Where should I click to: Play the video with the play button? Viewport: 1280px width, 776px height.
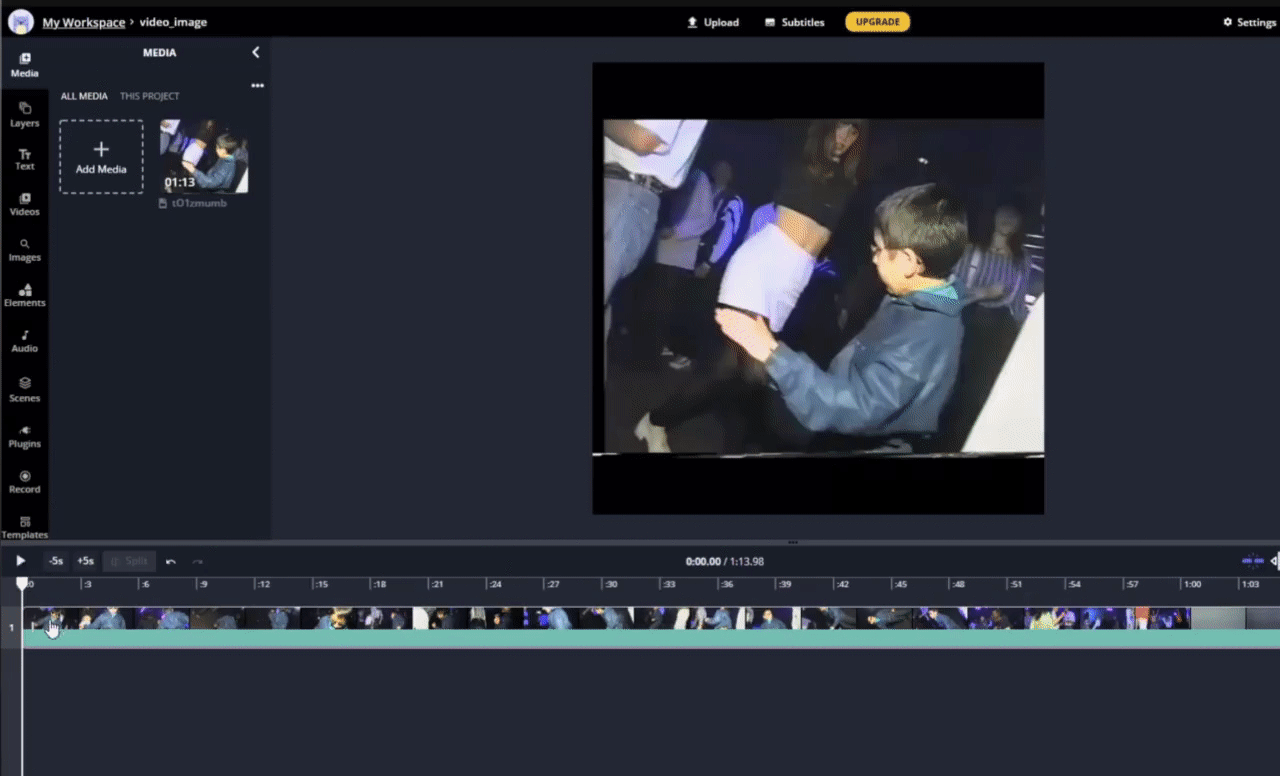pos(20,561)
